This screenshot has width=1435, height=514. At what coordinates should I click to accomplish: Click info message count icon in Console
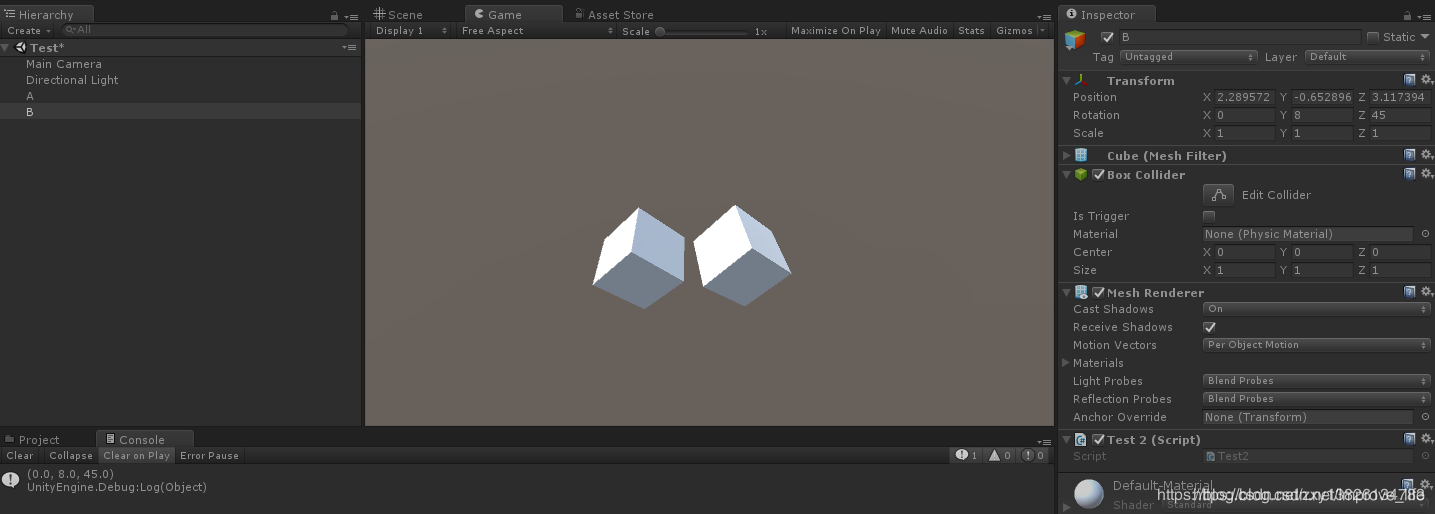tap(966, 455)
